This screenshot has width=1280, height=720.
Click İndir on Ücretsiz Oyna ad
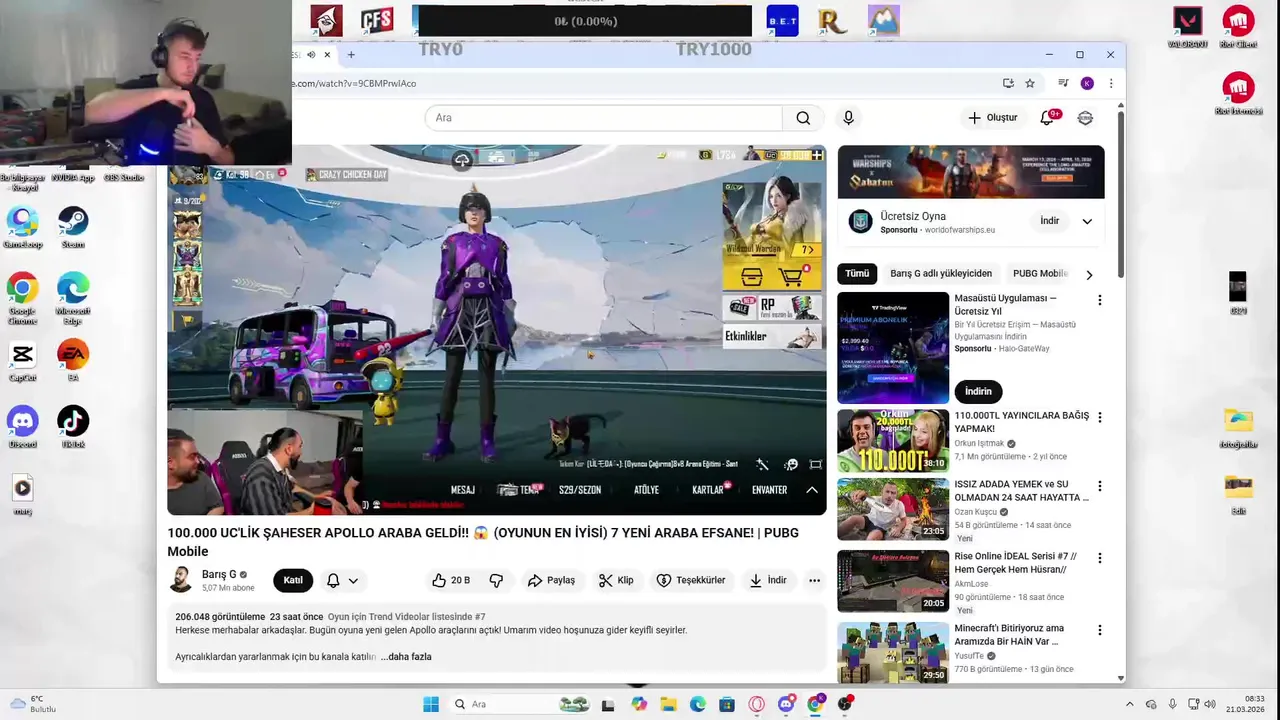1049,221
